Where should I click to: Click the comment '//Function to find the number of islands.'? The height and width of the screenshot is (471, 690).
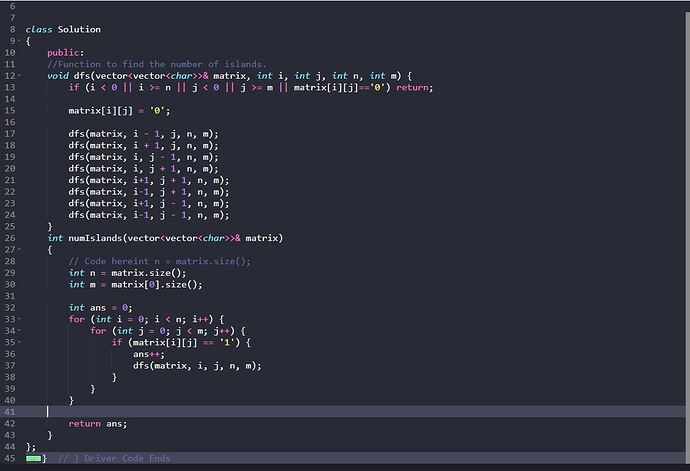pos(157,64)
